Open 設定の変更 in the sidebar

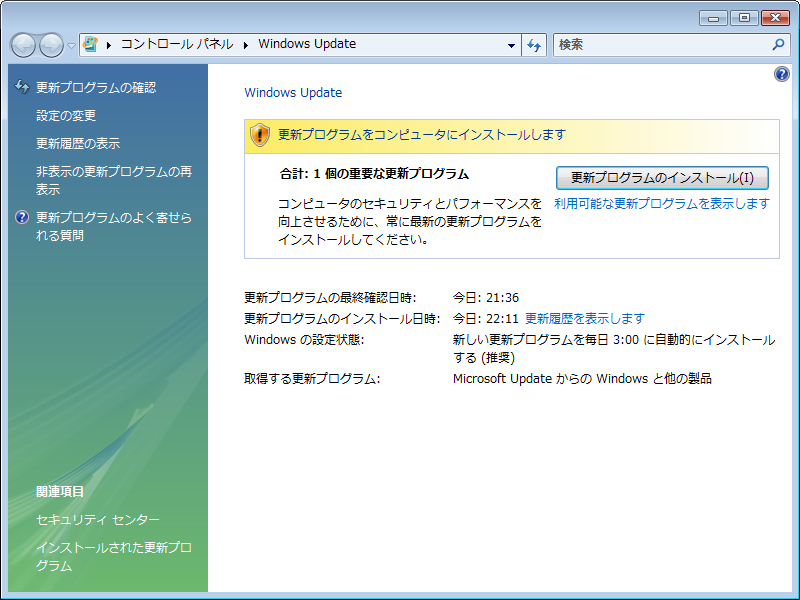pos(66,116)
